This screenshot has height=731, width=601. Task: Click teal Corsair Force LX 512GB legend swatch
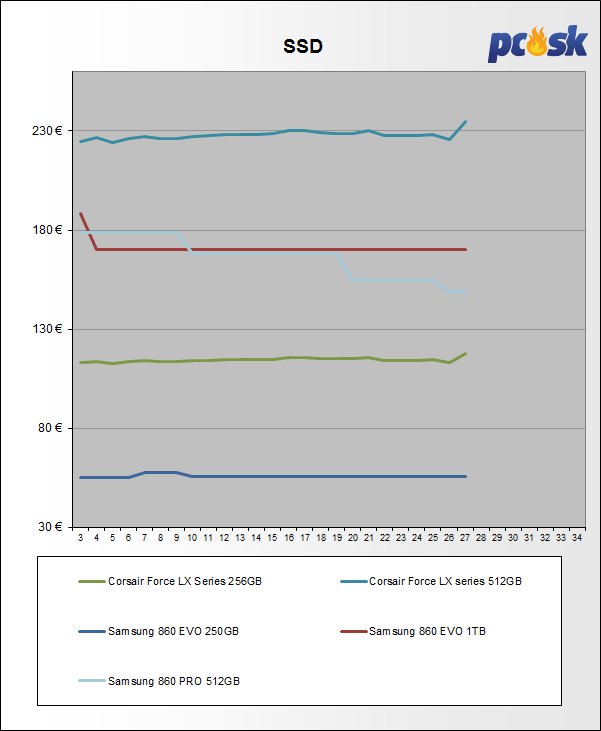tap(352, 581)
